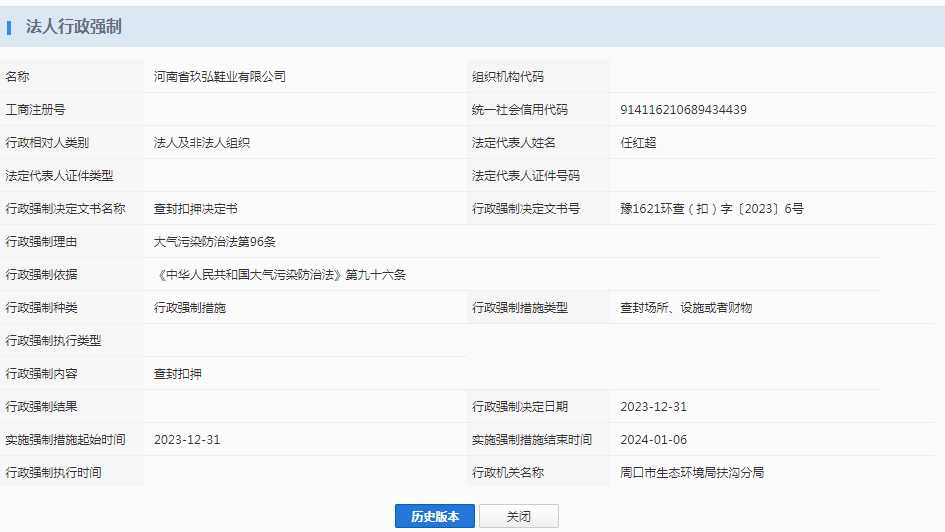This screenshot has height=532, width=945.
Task: Click document name 查封扣押决定书
Action: pos(196,209)
